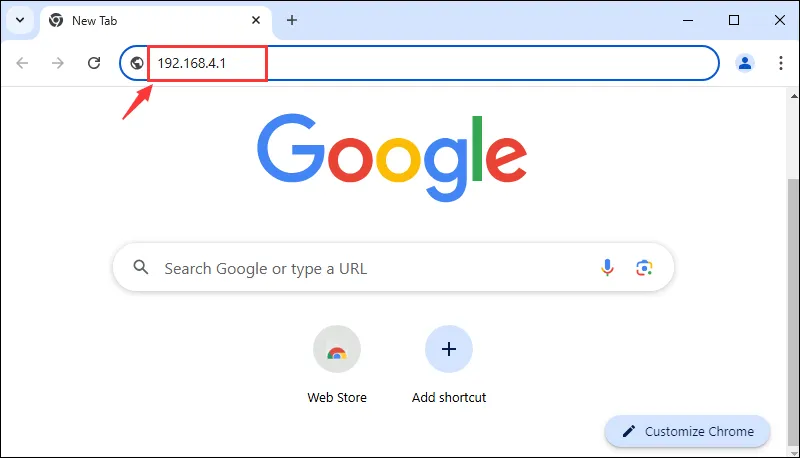This screenshot has width=800, height=458.
Task: Open a new tab with plus button
Action: 292,20
